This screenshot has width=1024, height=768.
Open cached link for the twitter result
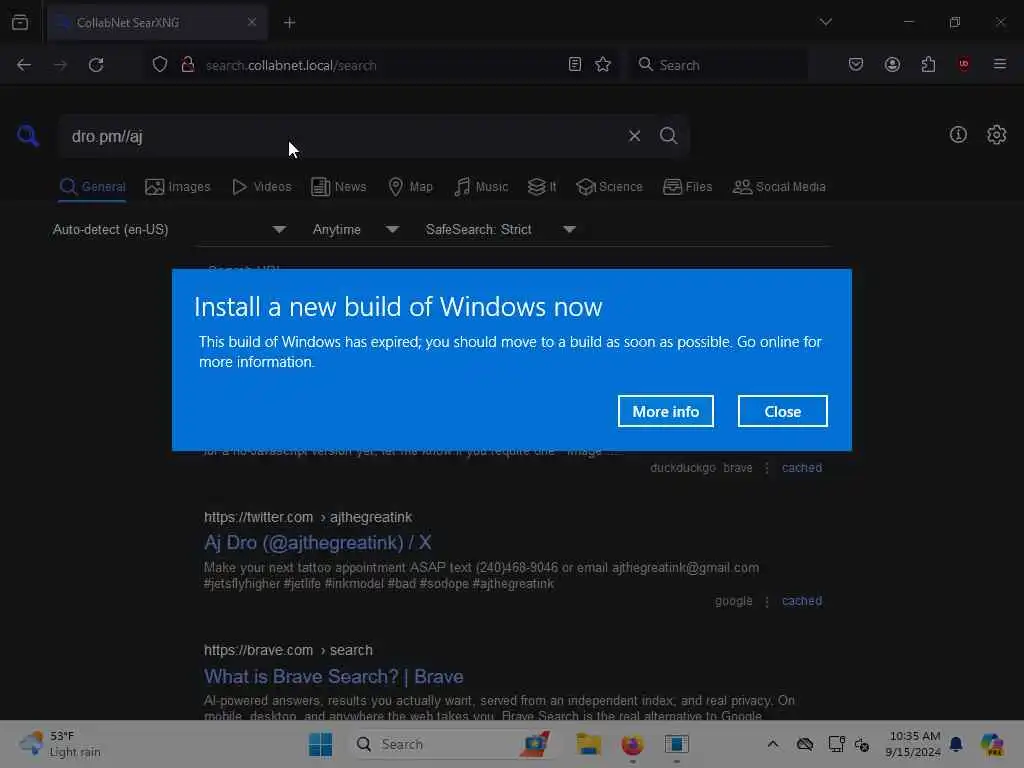(x=802, y=601)
